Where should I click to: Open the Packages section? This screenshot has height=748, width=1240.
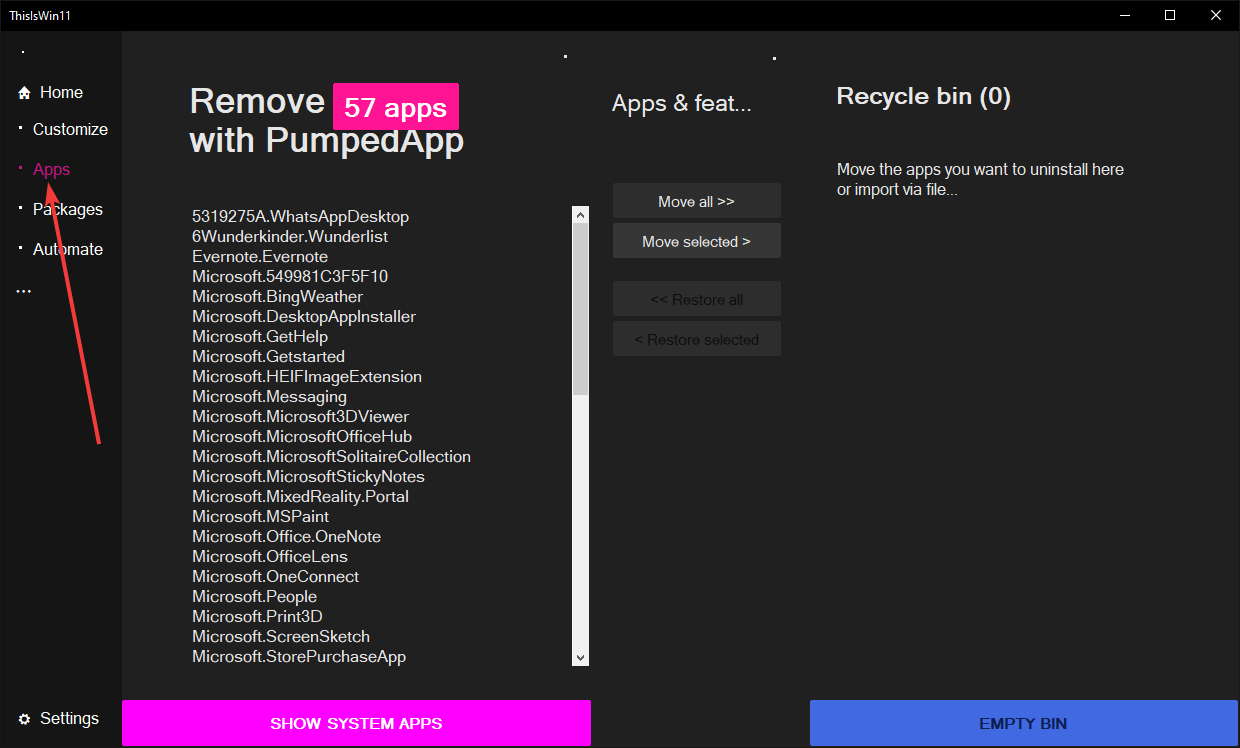68,209
